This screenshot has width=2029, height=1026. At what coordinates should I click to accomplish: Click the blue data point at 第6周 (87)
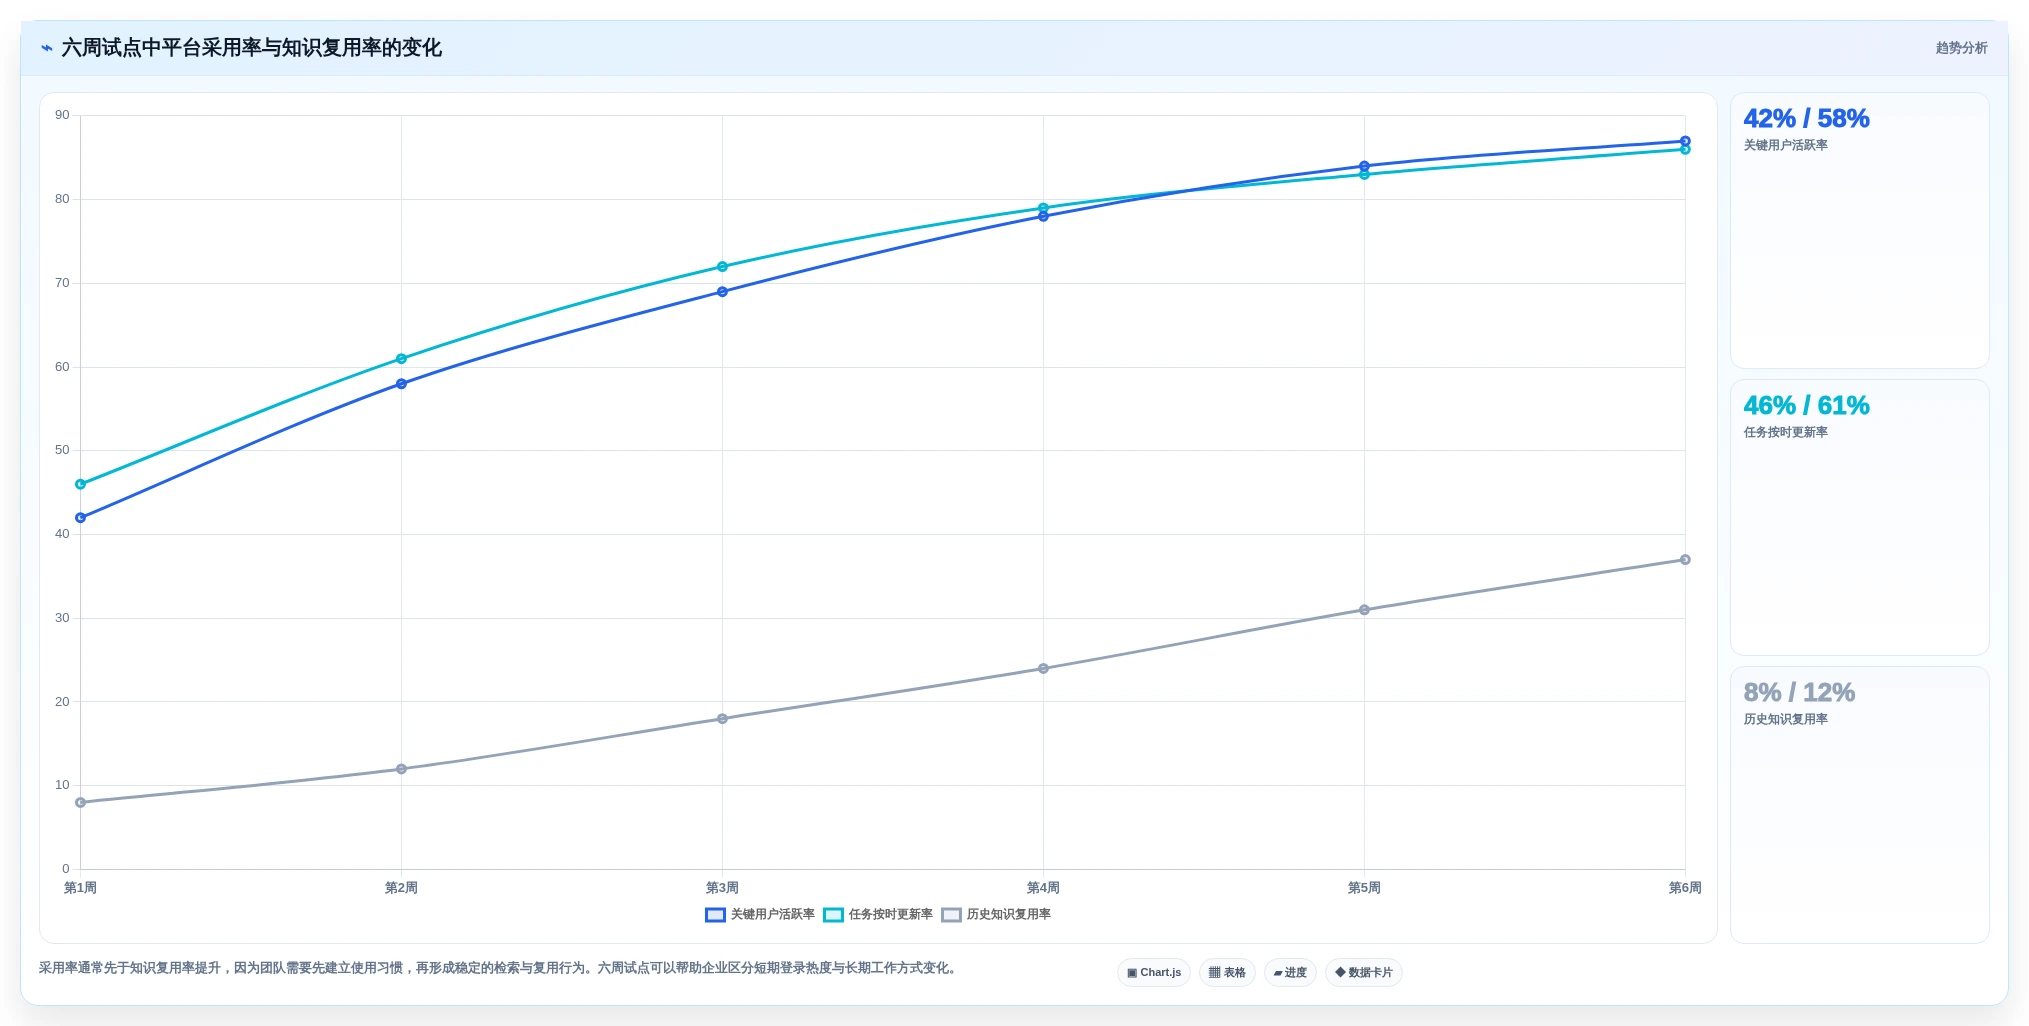pos(1685,141)
